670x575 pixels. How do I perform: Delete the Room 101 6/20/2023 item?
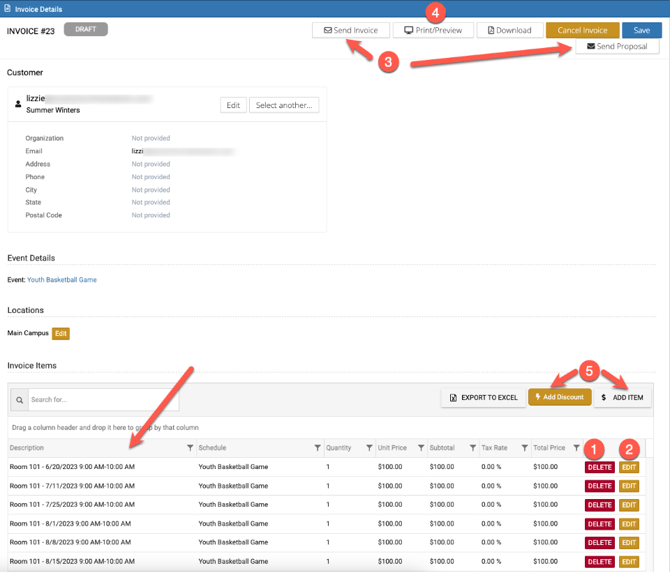(599, 467)
